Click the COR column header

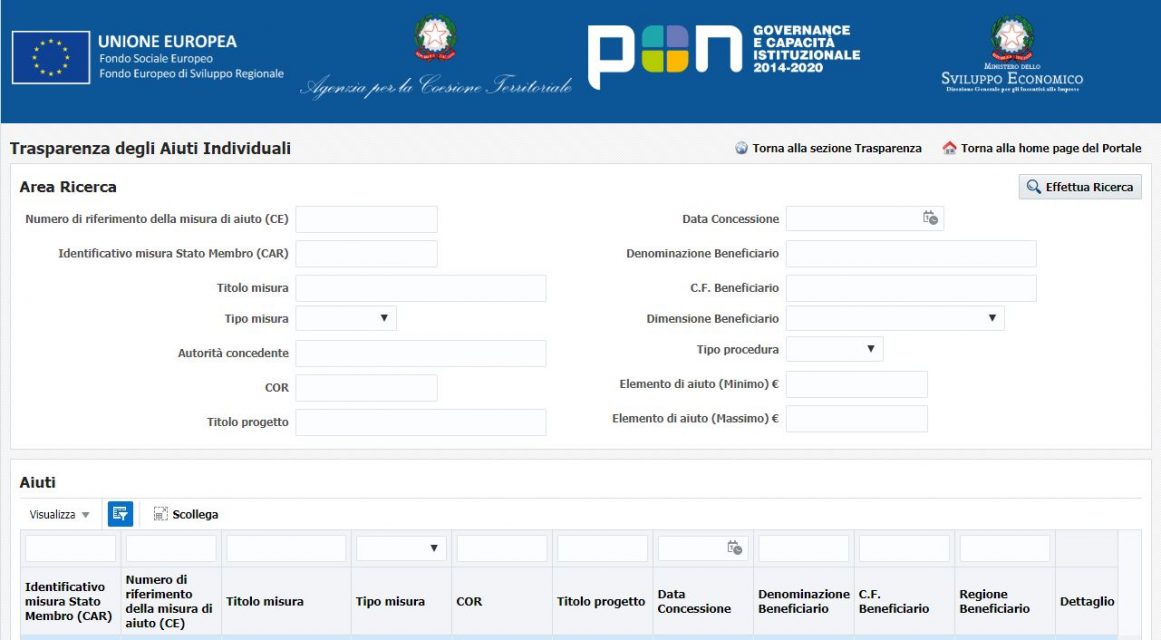[502, 601]
